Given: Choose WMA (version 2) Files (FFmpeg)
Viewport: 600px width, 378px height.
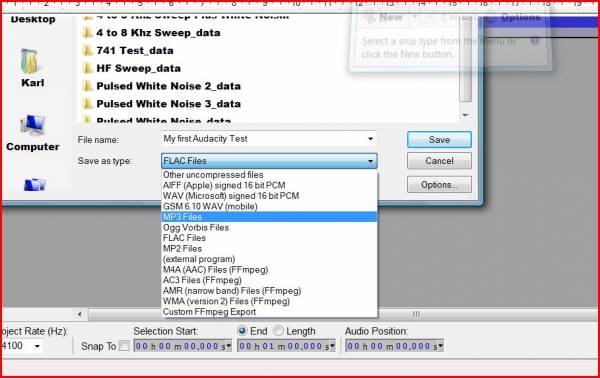Looking at the screenshot, I should pos(269,301).
